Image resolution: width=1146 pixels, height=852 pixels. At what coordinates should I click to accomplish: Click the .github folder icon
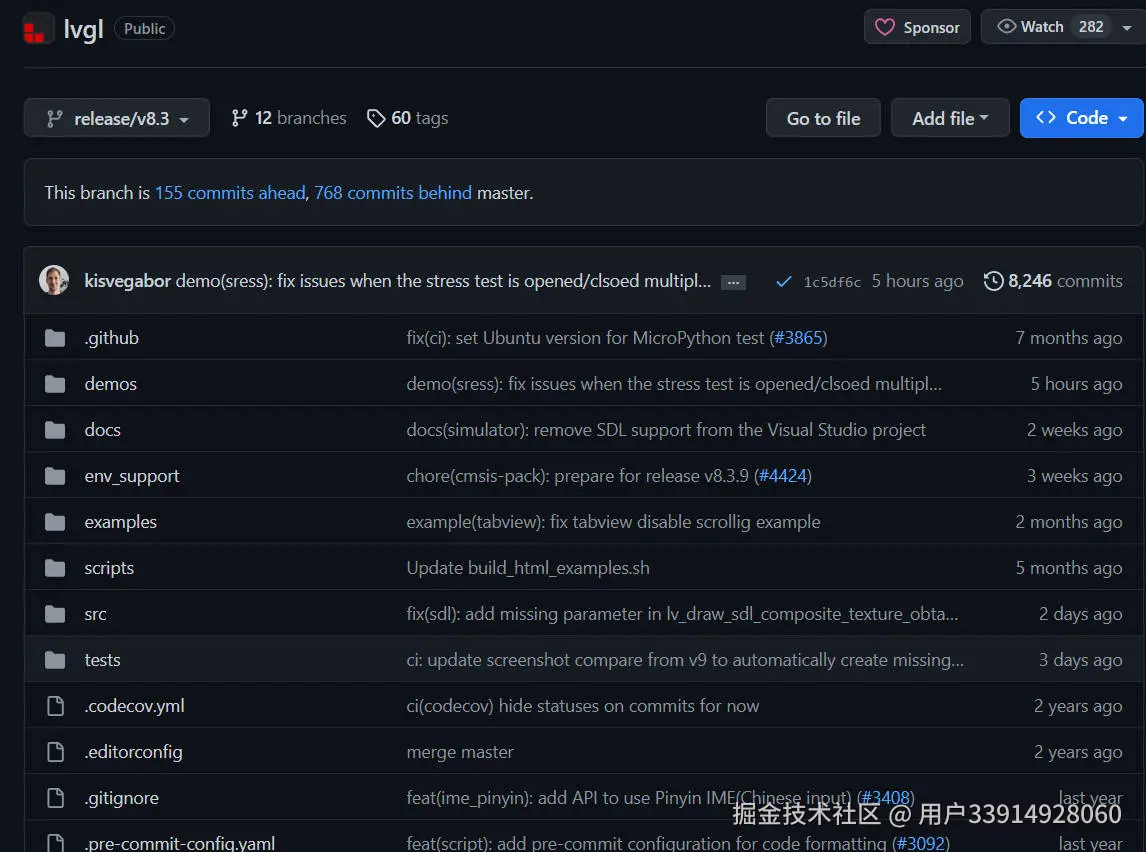click(x=55, y=338)
